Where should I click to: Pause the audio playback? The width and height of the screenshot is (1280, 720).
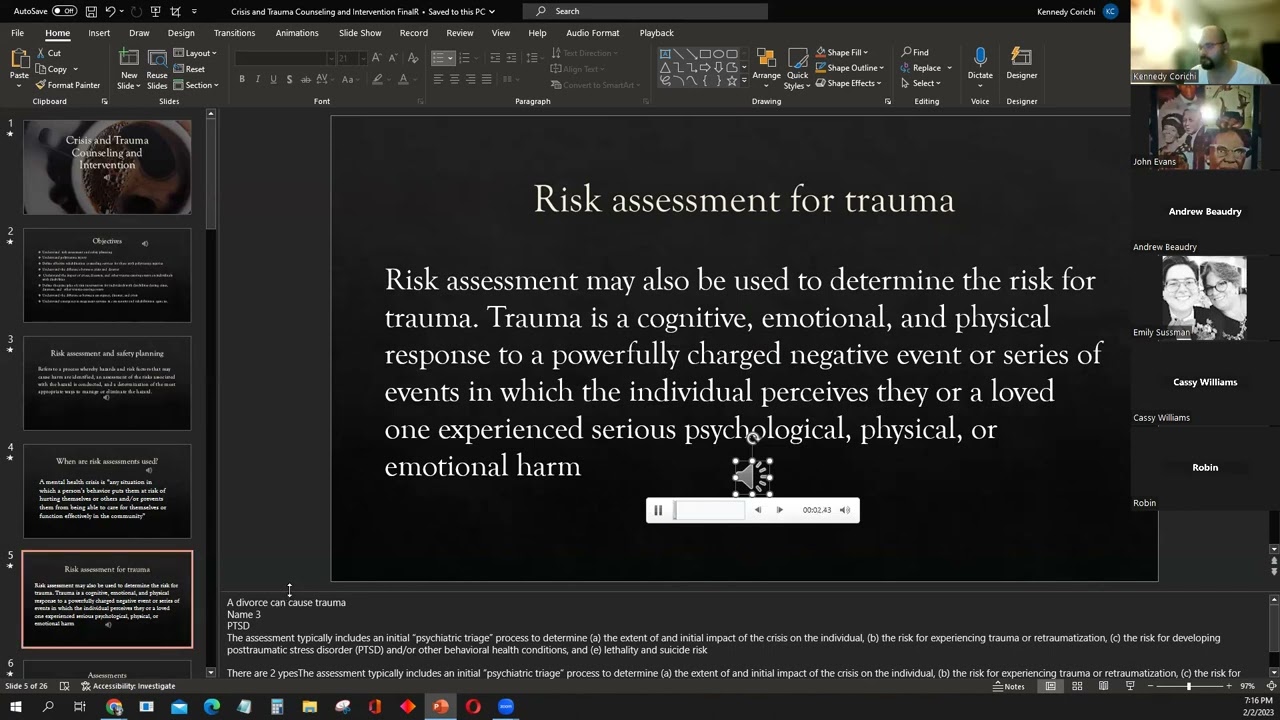click(658, 510)
